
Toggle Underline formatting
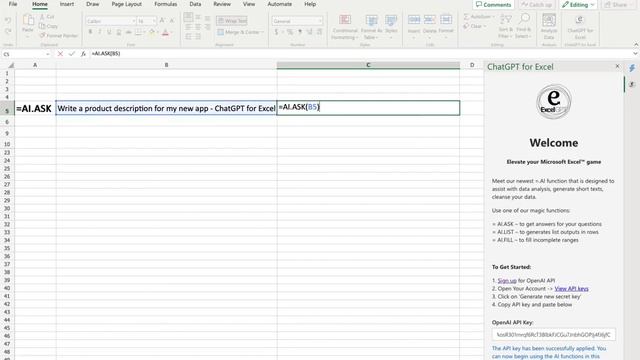click(109, 32)
